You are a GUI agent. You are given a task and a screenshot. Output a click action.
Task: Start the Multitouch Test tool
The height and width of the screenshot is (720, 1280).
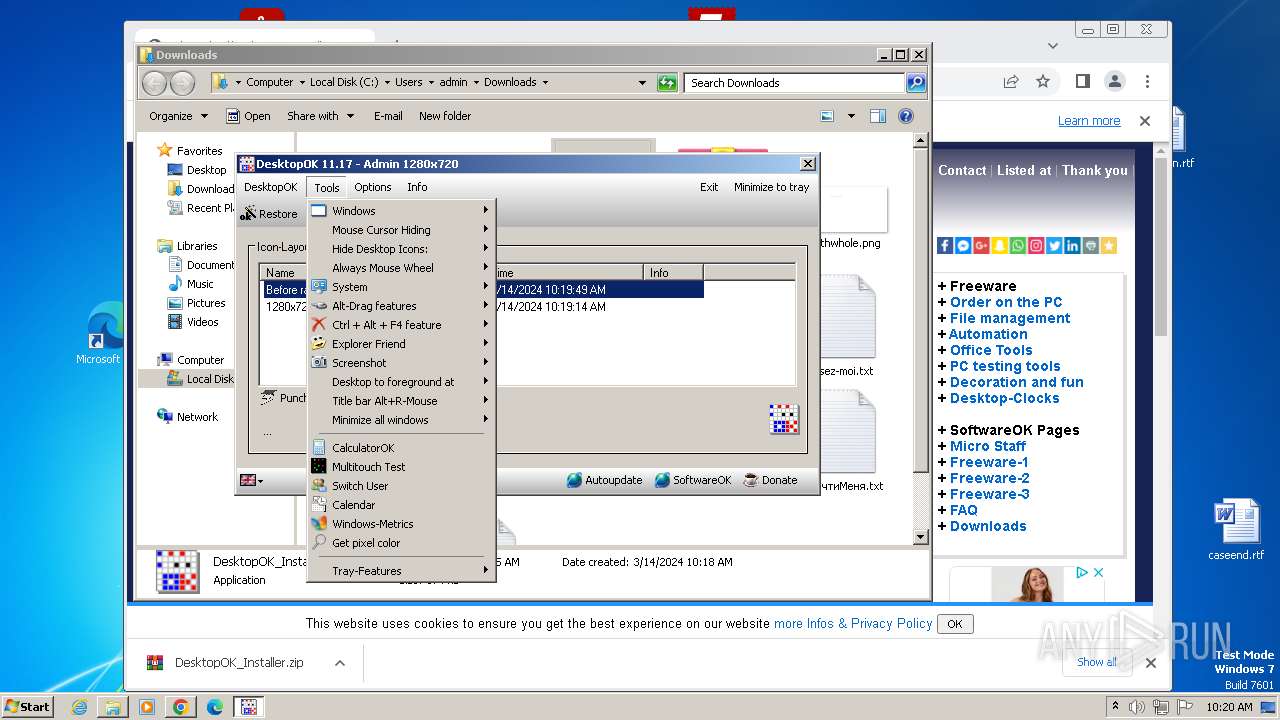pos(401,467)
